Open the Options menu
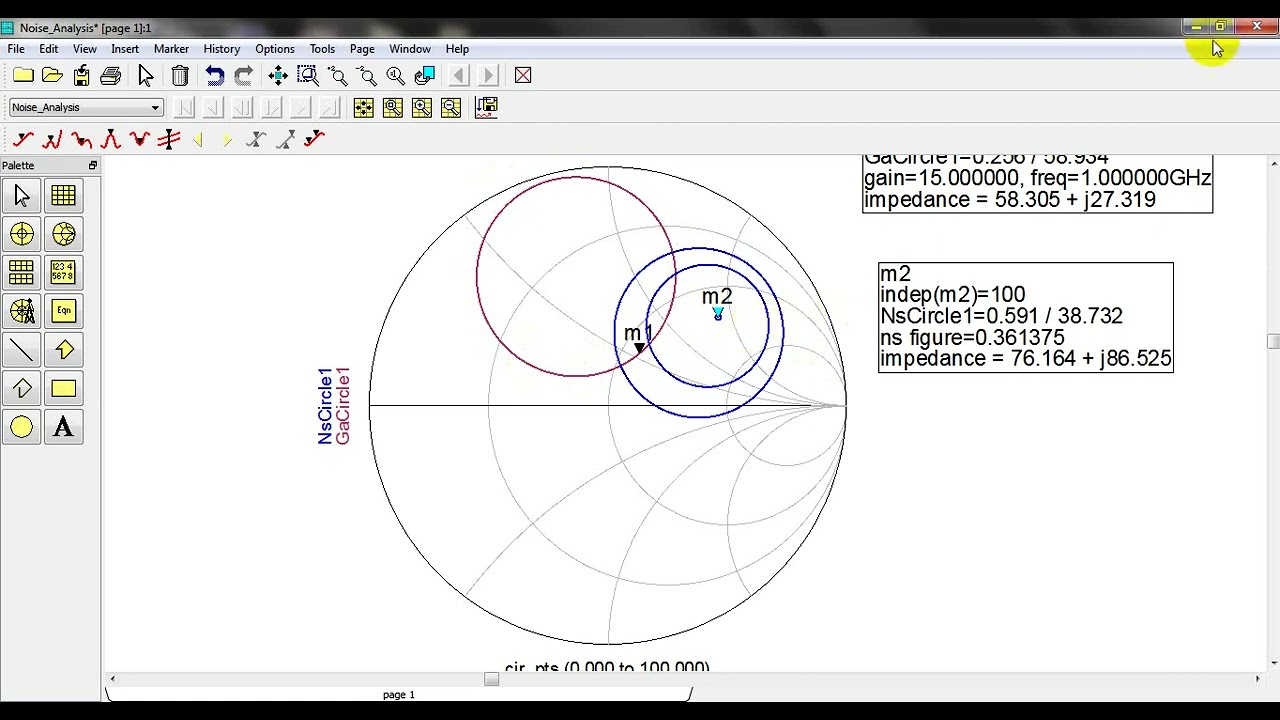Image resolution: width=1280 pixels, height=720 pixels. (275, 49)
